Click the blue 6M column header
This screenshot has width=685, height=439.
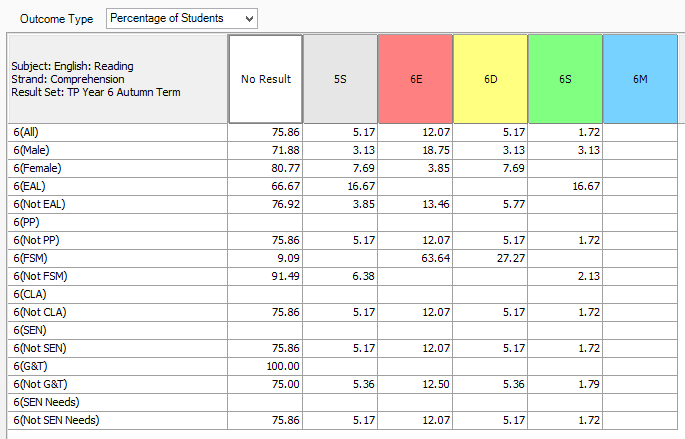[x=640, y=79]
